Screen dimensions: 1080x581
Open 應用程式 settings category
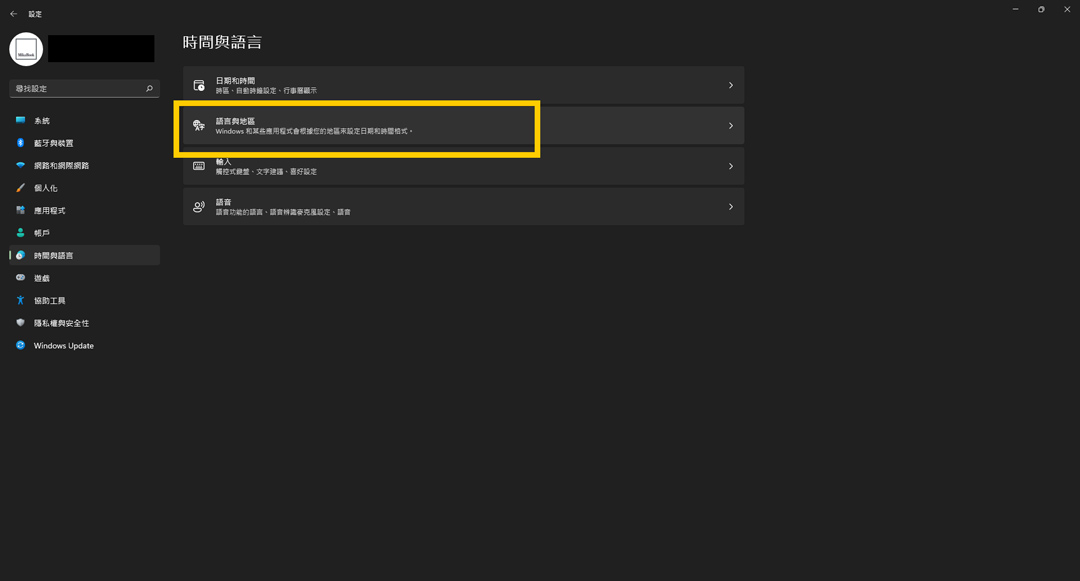click(x=50, y=211)
